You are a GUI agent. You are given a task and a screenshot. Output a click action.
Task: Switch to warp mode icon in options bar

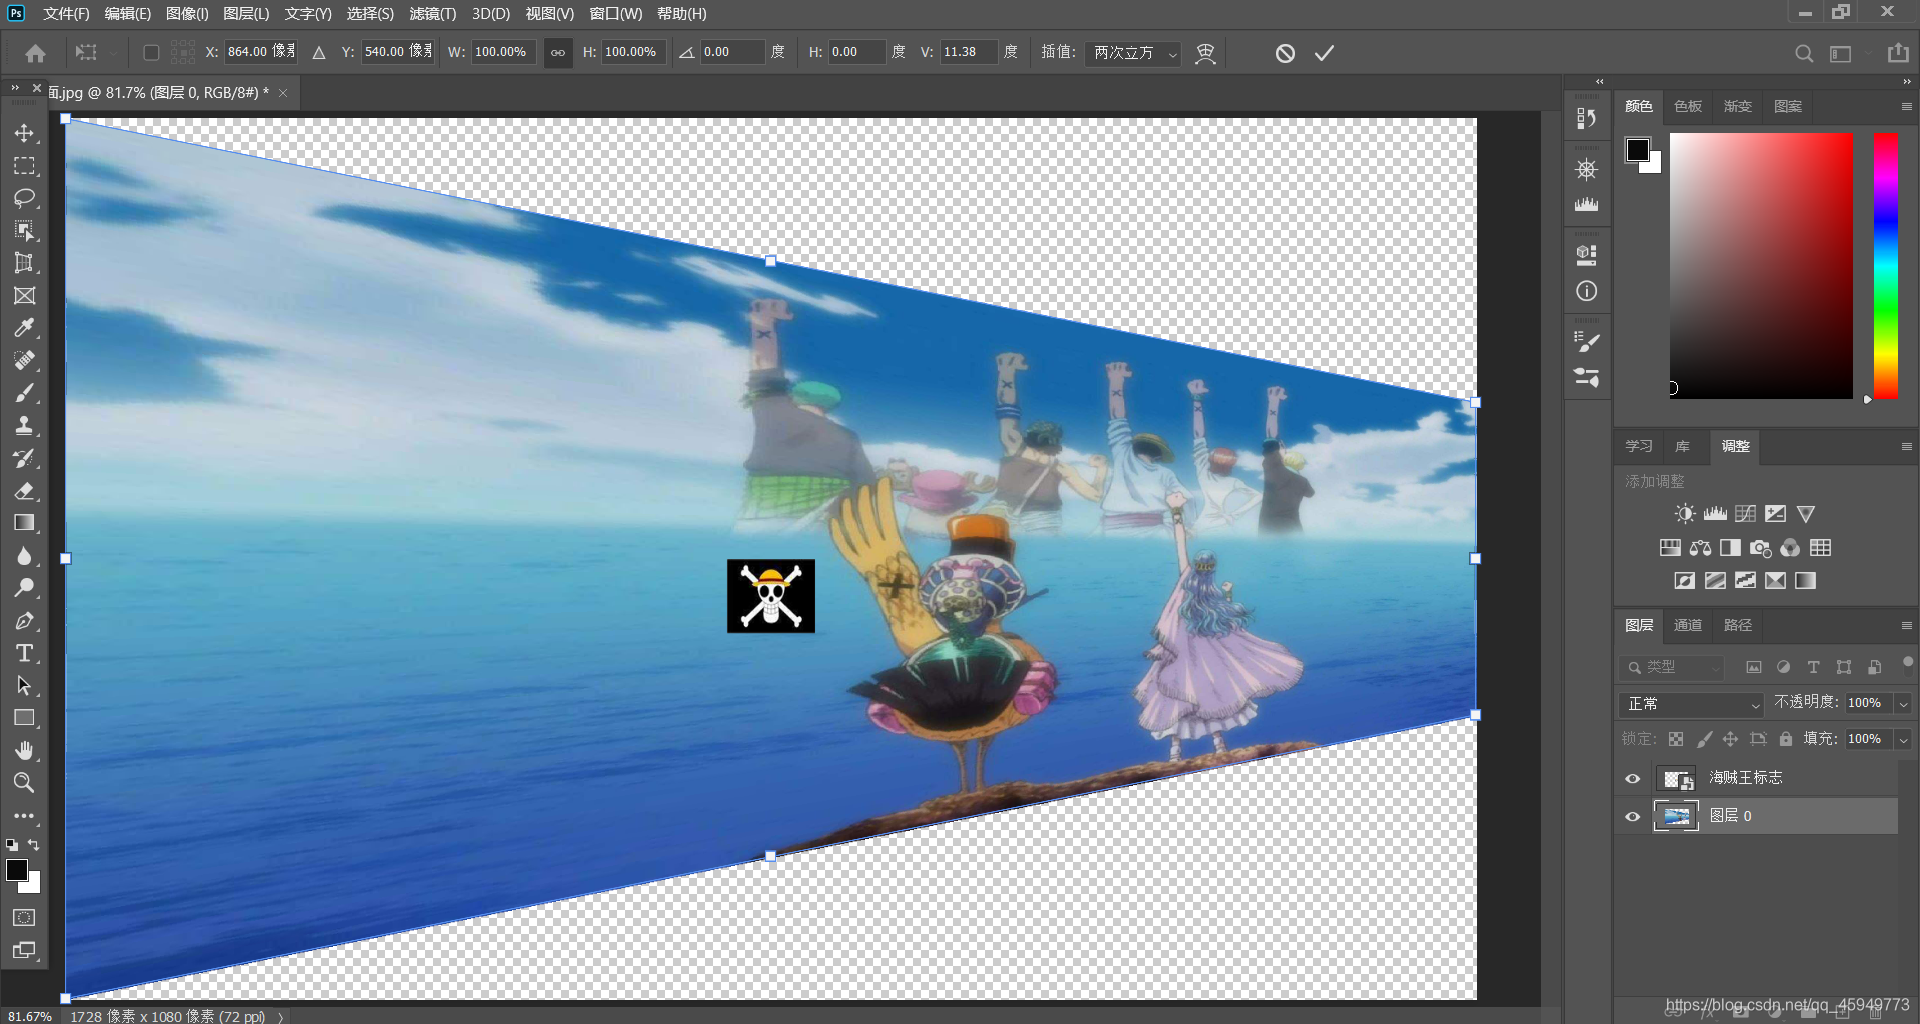click(1205, 53)
